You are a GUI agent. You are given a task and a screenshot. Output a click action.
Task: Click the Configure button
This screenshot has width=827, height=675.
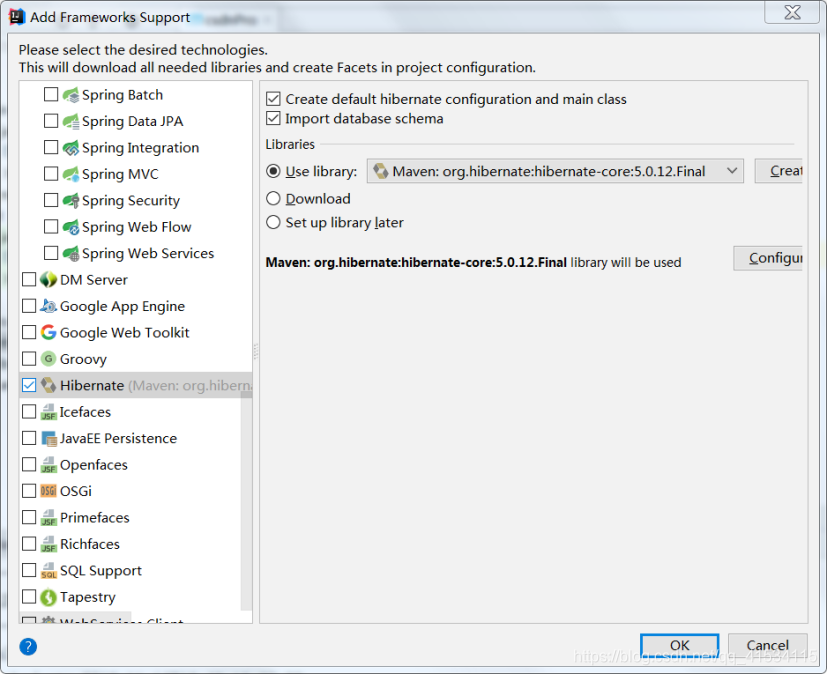coord(768,258)
